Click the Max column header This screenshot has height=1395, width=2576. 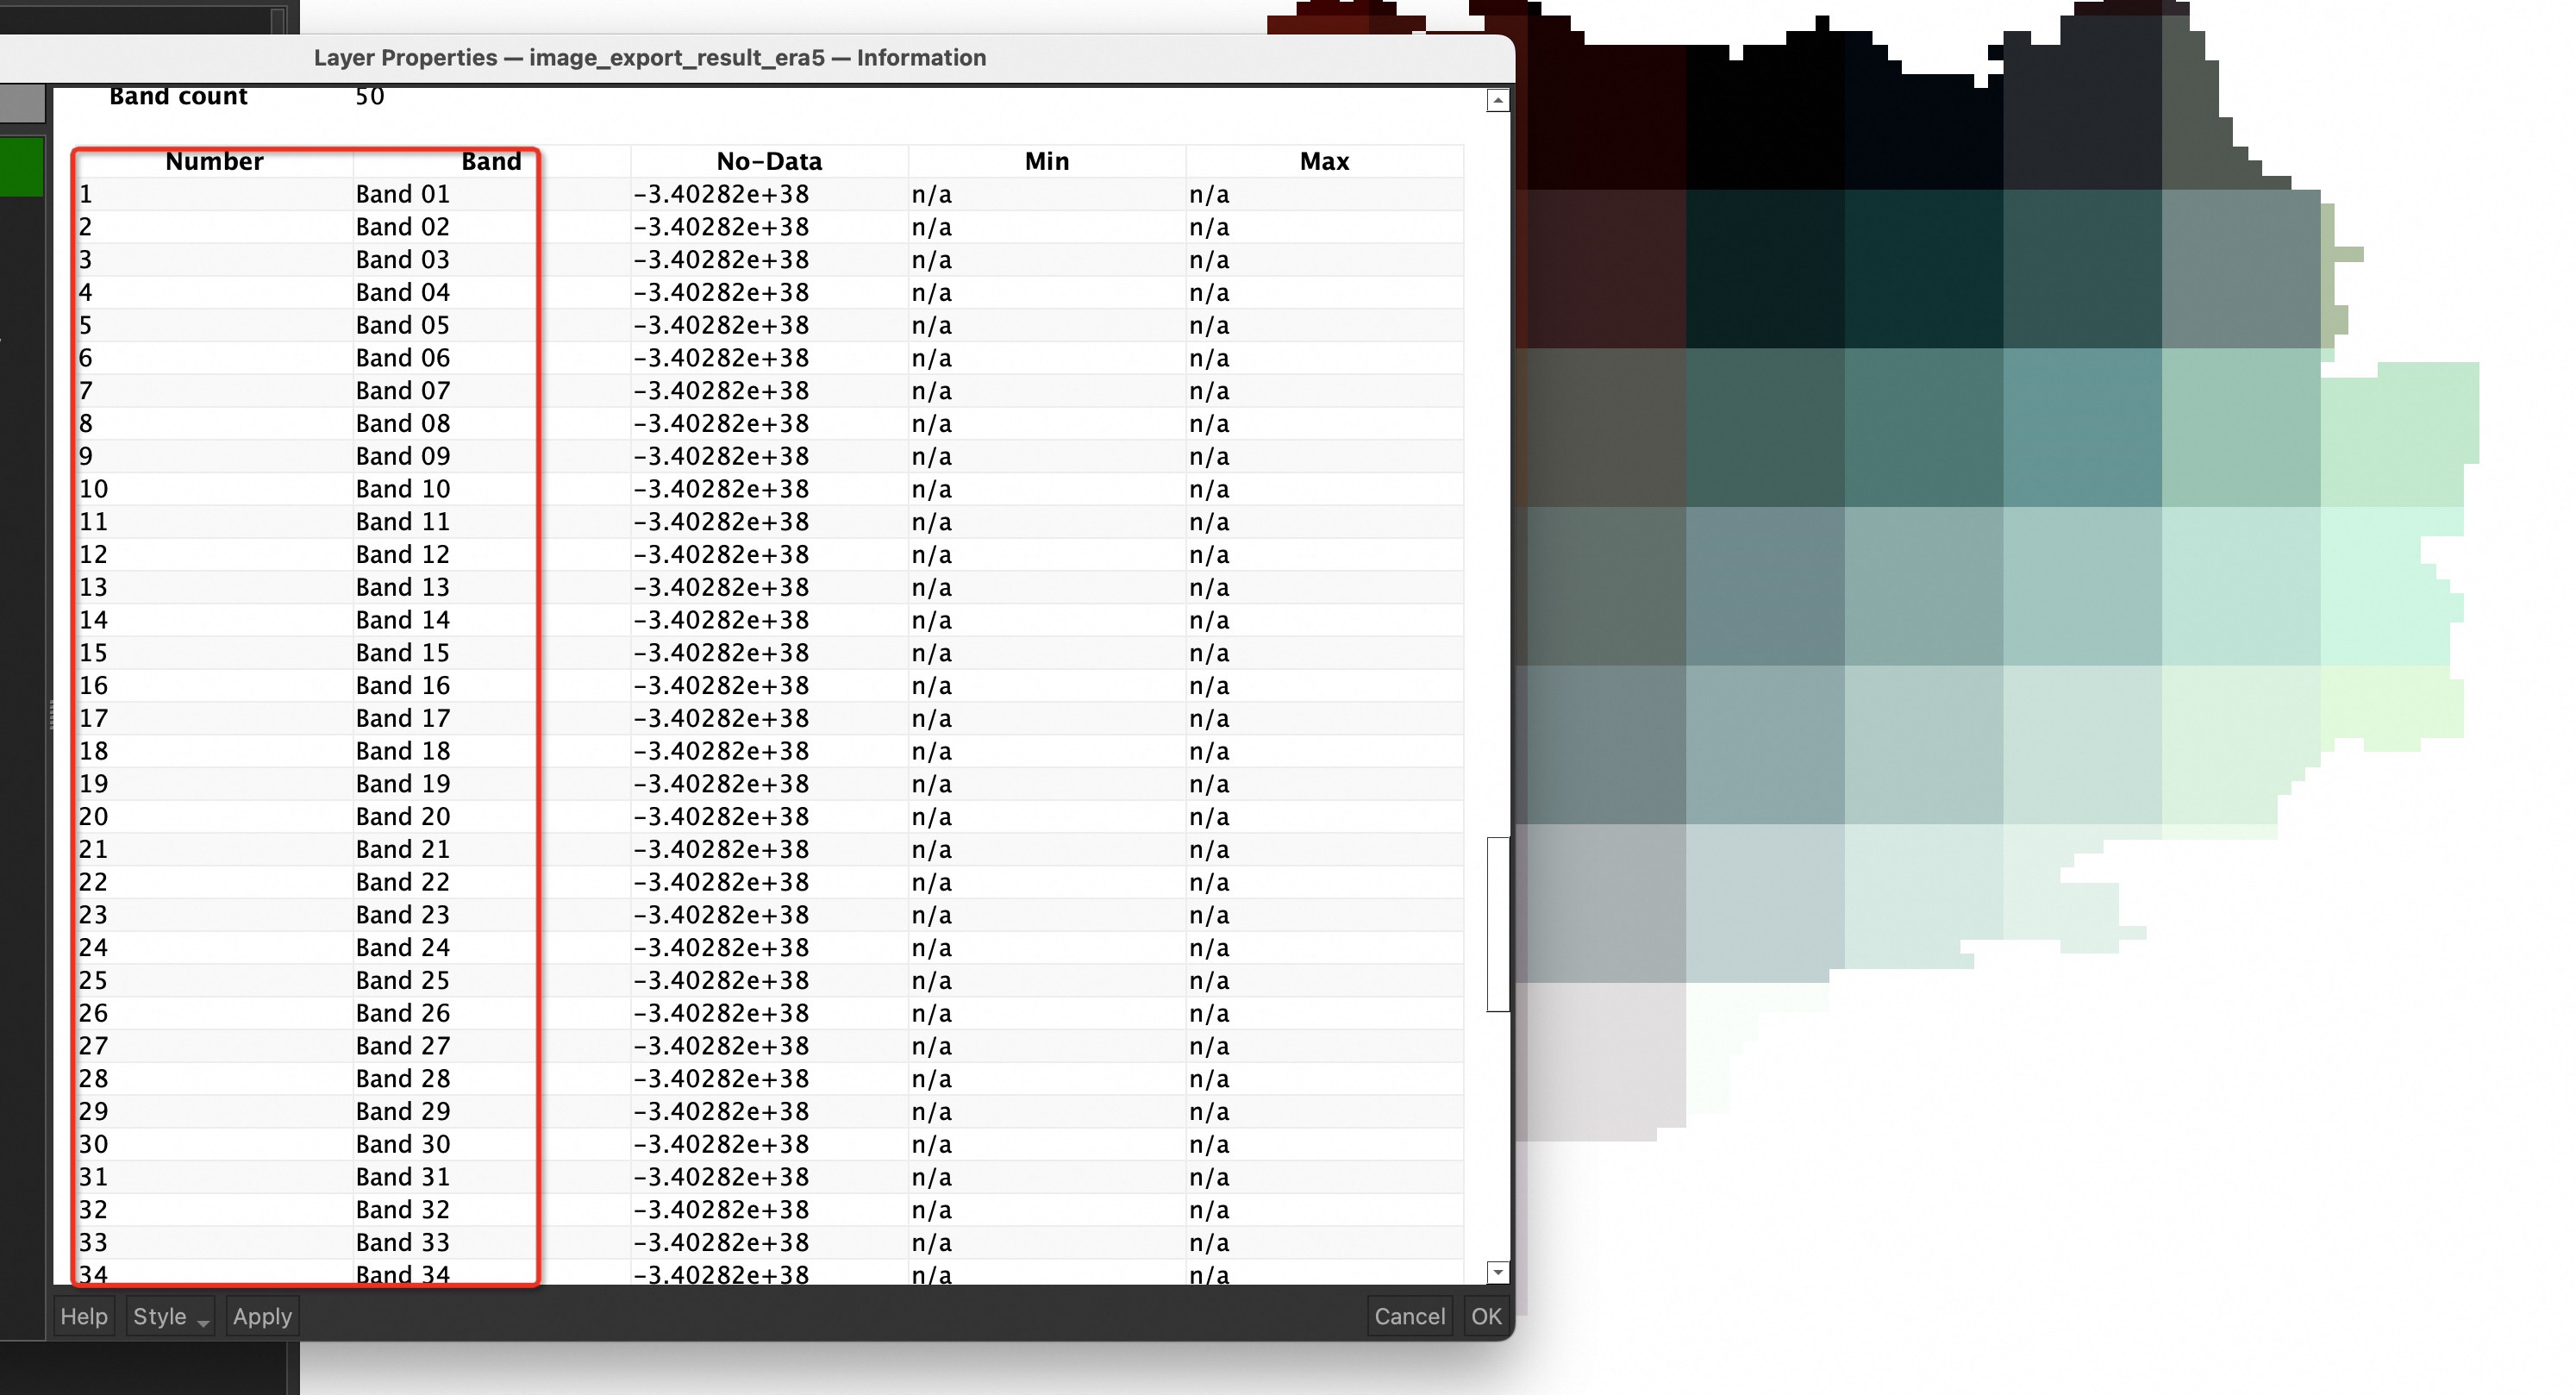coord(1323,161)
